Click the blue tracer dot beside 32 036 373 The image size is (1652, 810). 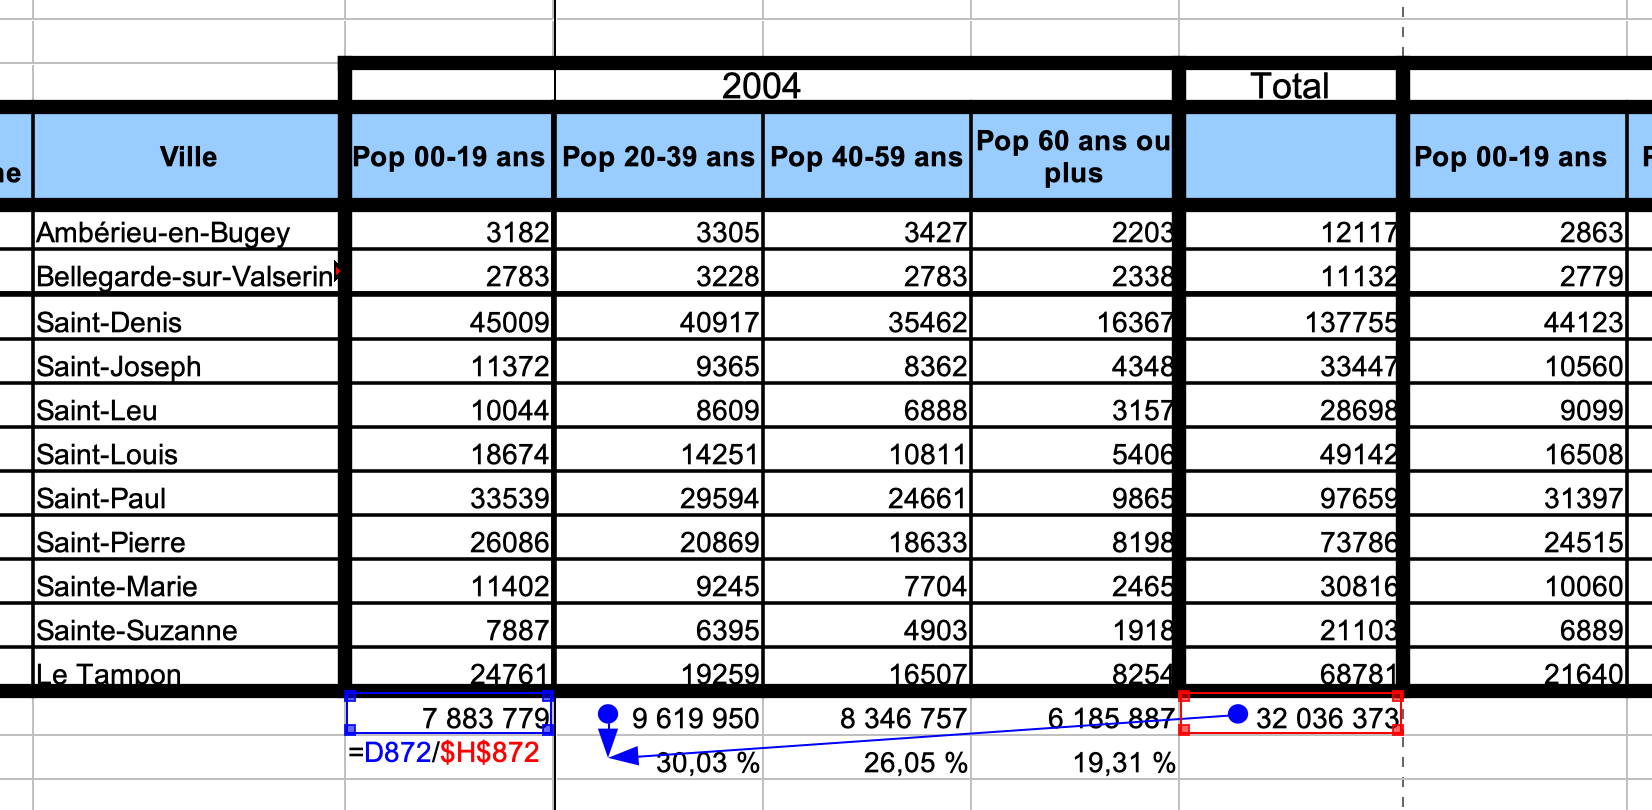tap(1237, 714)
